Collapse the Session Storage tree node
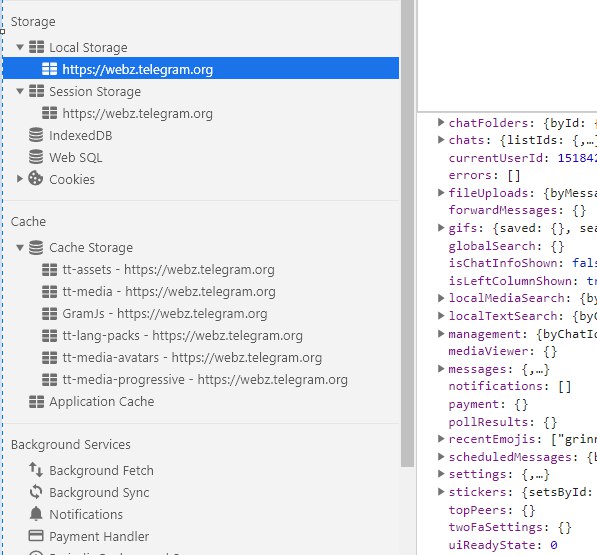This screenshot has width=597, height=555. coord(20,91)
